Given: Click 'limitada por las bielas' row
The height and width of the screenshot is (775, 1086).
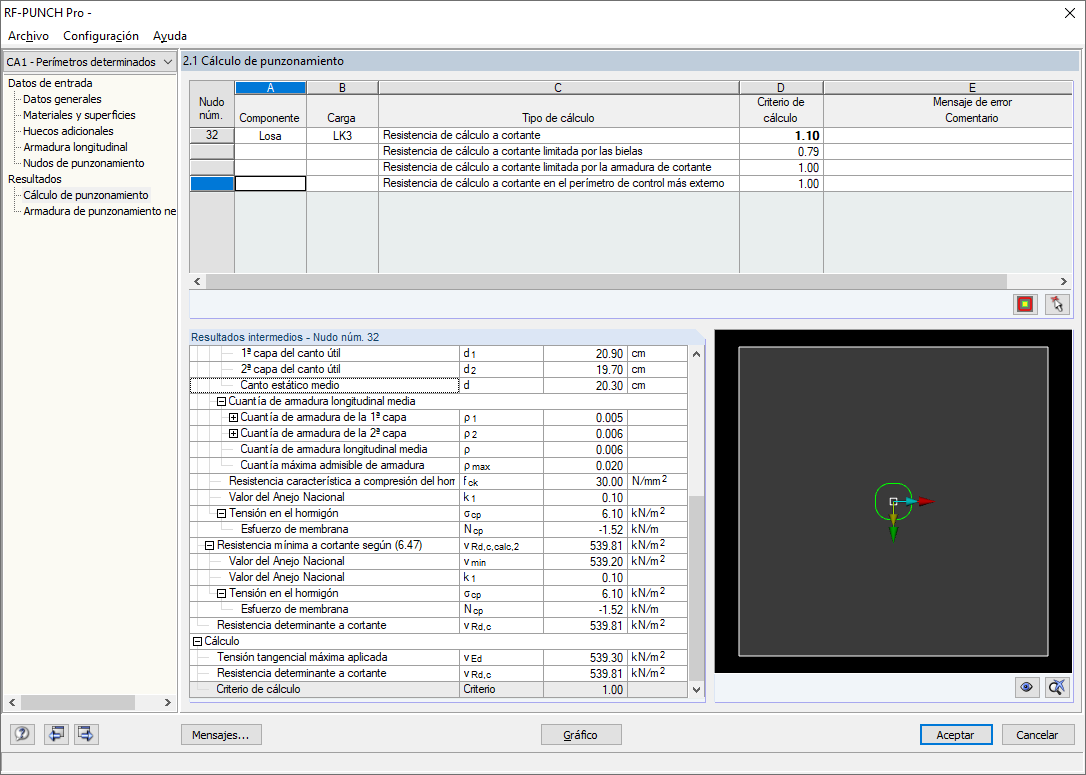Looking at the screenshot, I should [x=558, y=151].
